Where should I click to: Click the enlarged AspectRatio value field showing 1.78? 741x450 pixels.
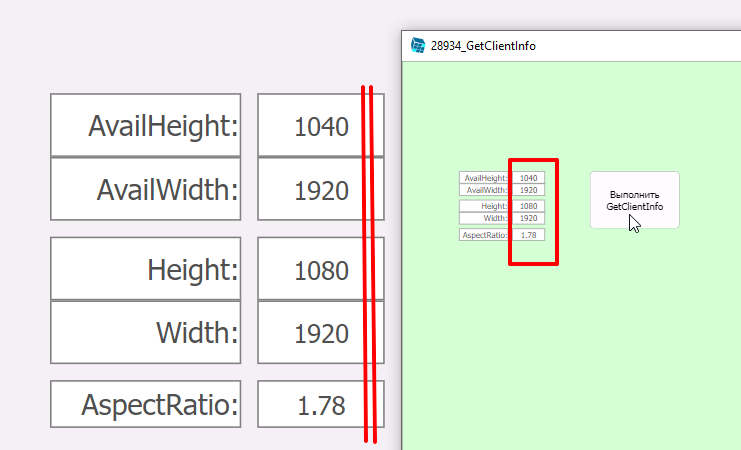click(x=320, y=405)
